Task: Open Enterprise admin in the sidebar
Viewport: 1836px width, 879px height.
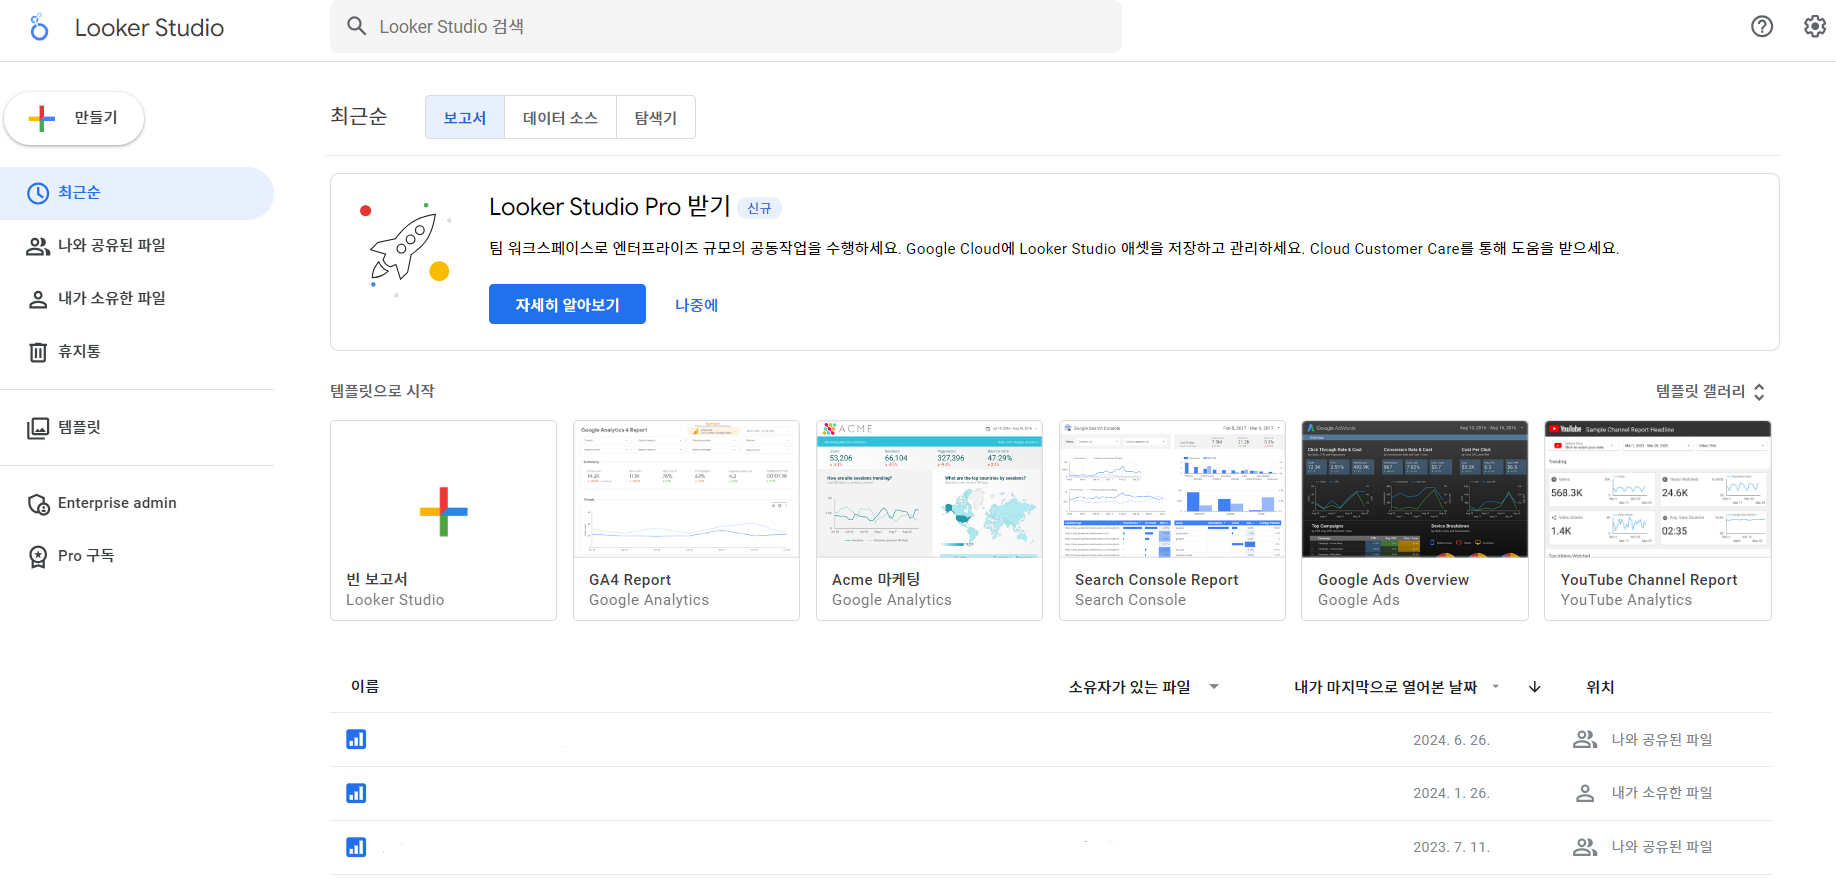Action: point(137,504)
